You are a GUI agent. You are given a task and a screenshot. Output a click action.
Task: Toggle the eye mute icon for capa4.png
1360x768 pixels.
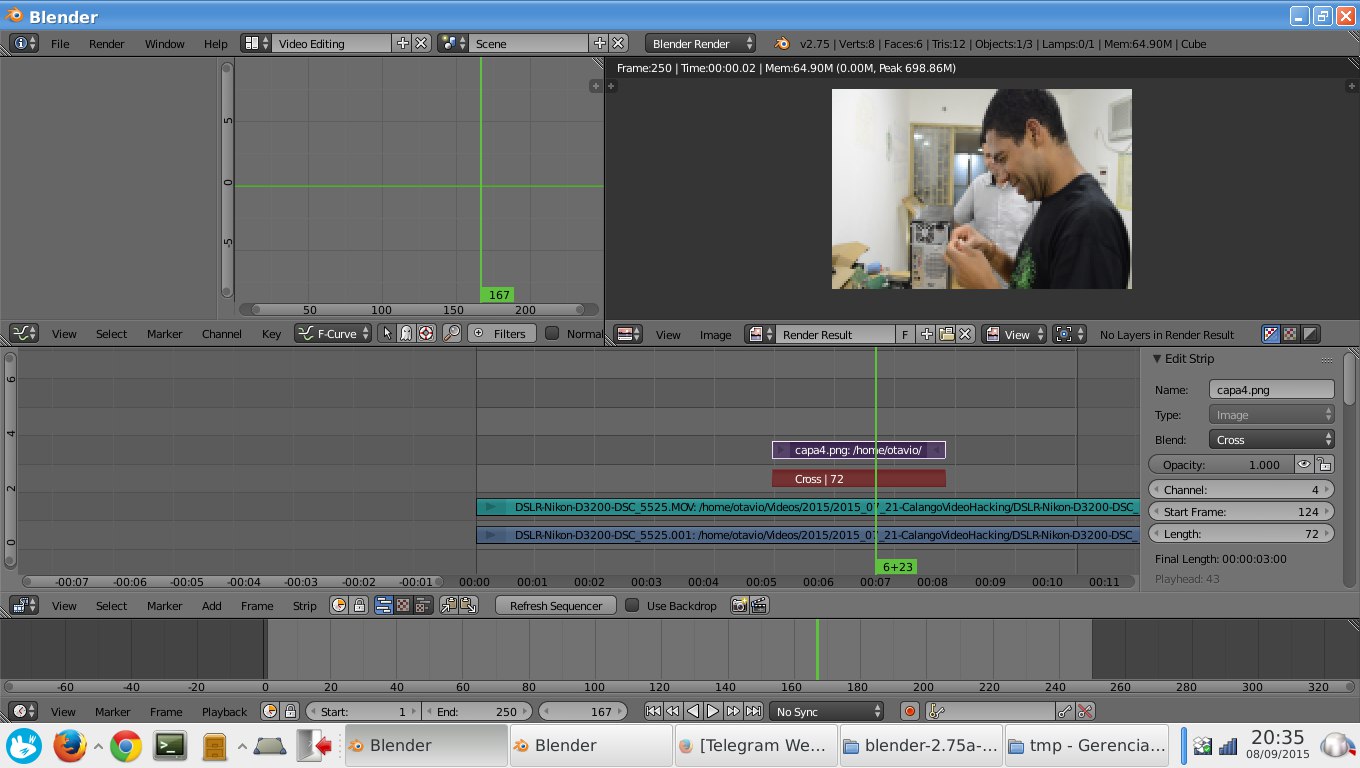[x=1303, y=464]
